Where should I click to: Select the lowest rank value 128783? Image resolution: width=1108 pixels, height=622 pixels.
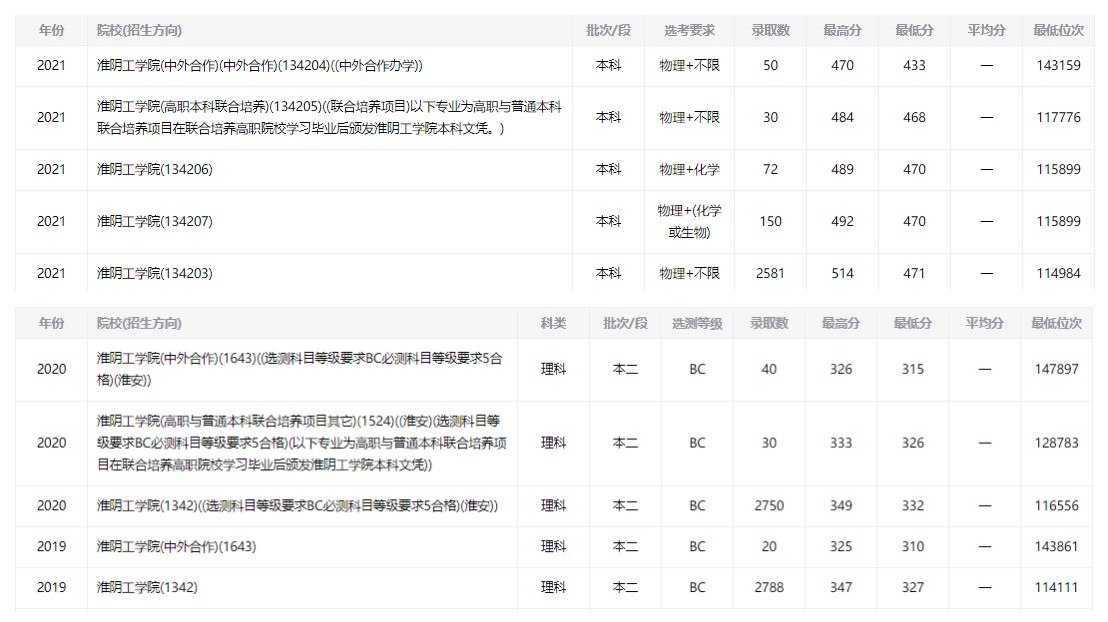[1057, 443]
